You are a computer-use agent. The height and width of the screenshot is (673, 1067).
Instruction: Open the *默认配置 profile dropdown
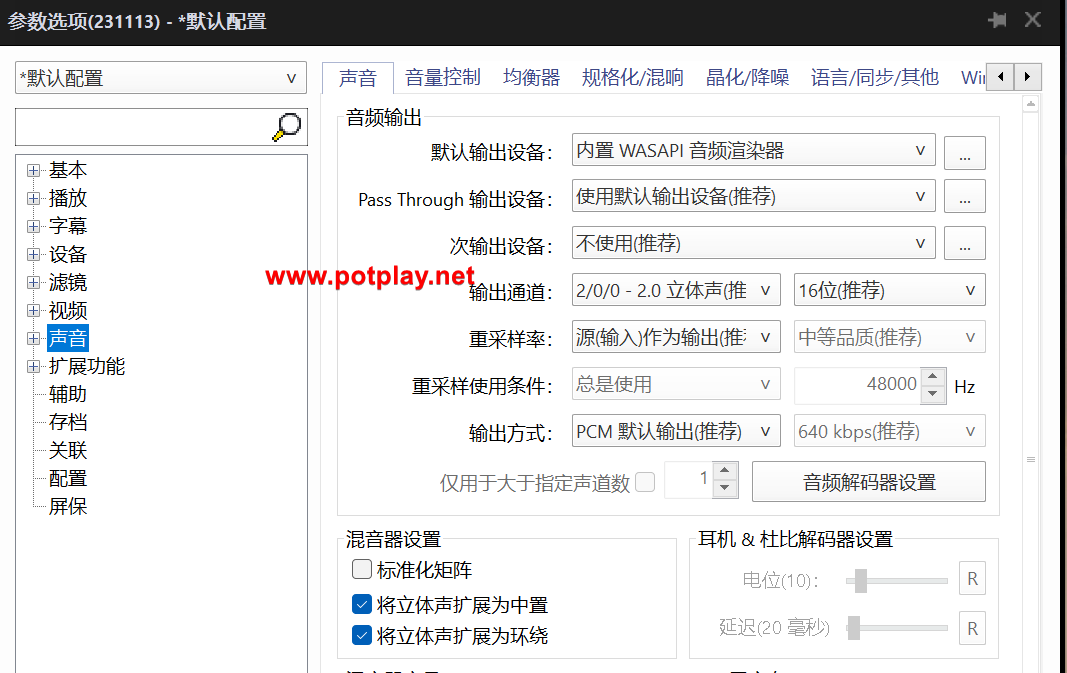point(161,78)
